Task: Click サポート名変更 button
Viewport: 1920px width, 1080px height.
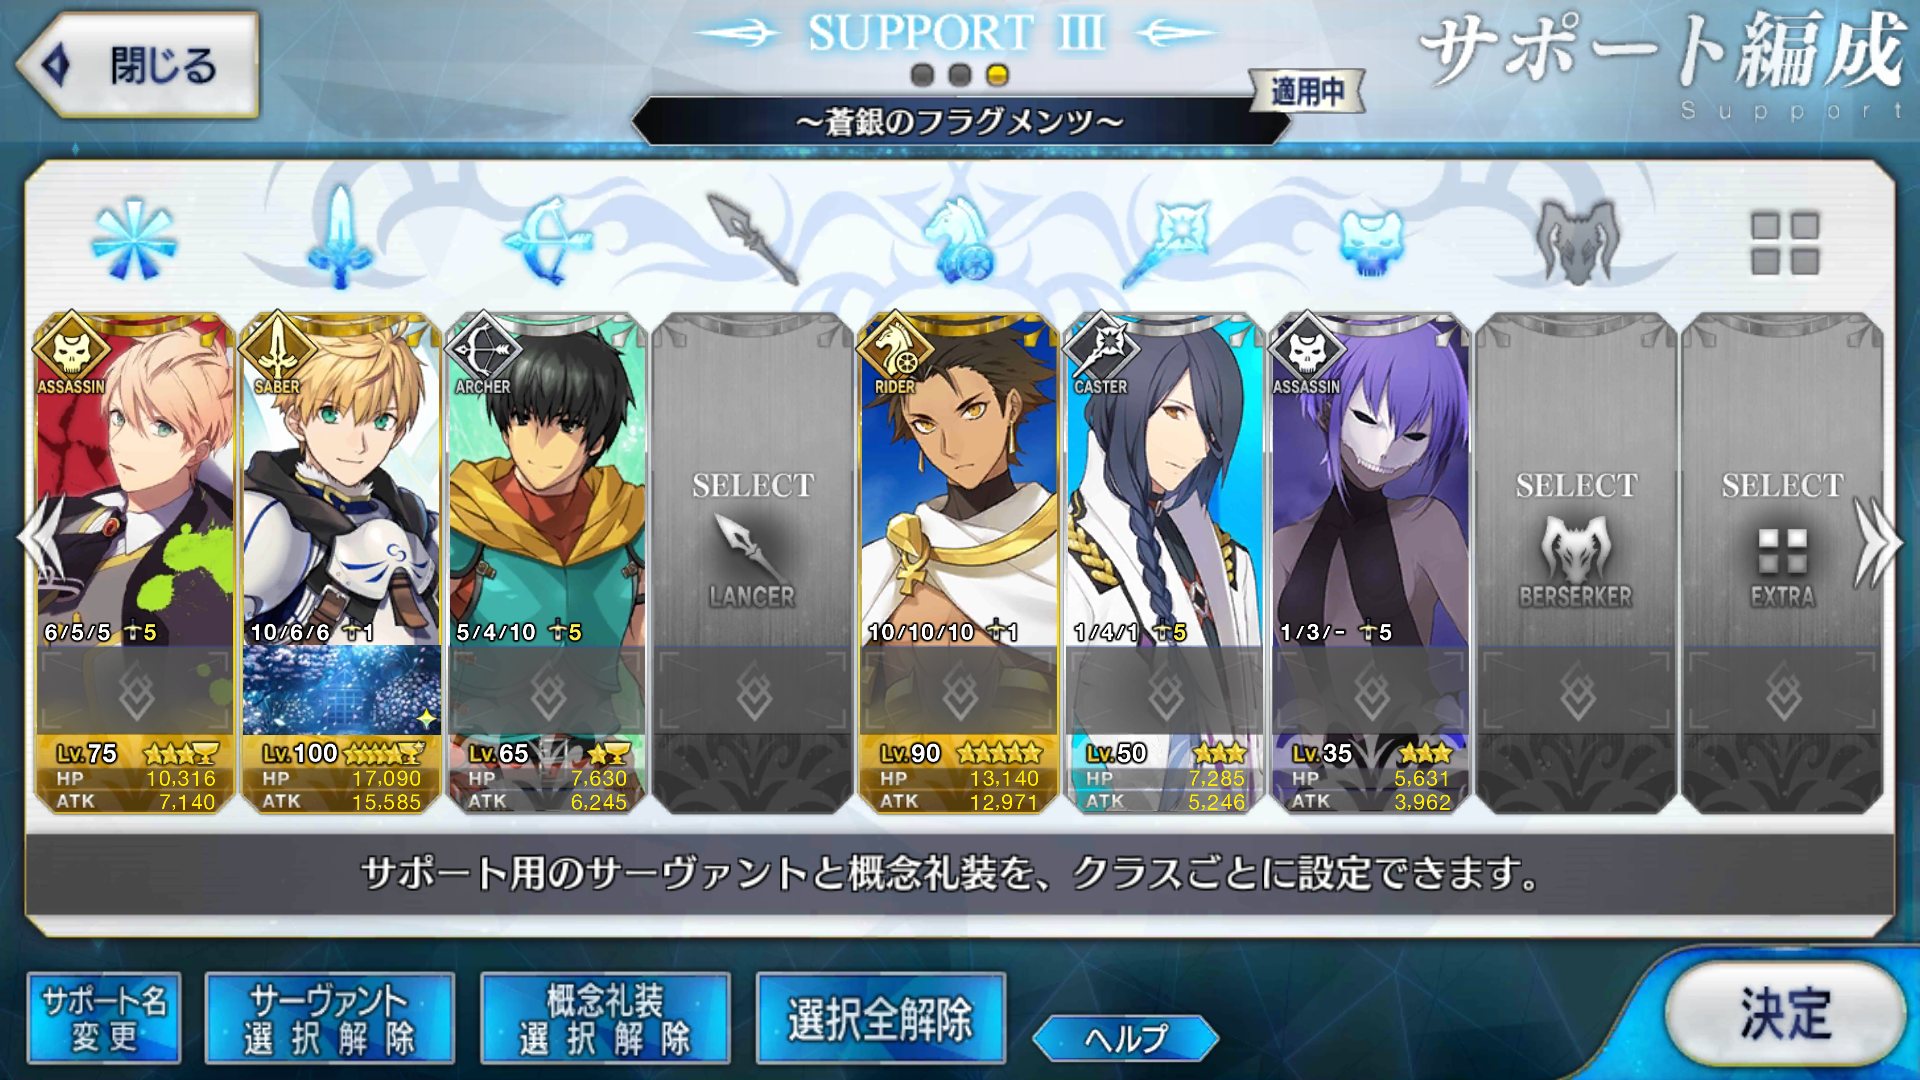Action: (x=104, y=1018)
